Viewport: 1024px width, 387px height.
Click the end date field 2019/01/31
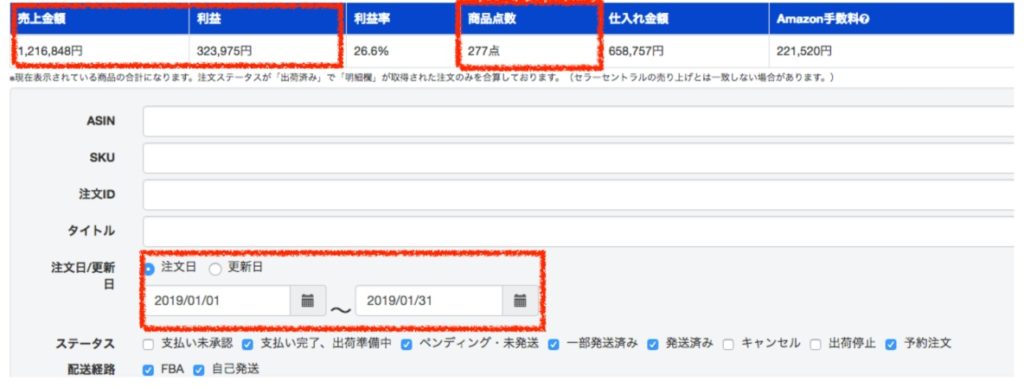pos(429,301)
